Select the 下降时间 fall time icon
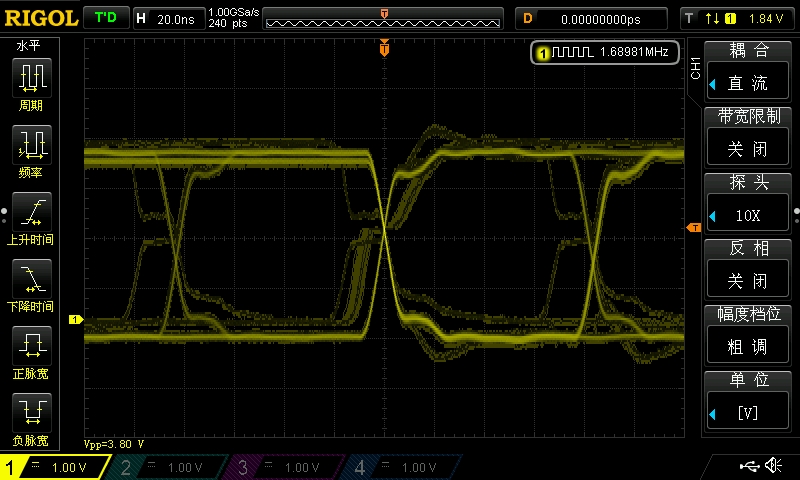This screenshot has width=800, height=480. click(32, 279)
